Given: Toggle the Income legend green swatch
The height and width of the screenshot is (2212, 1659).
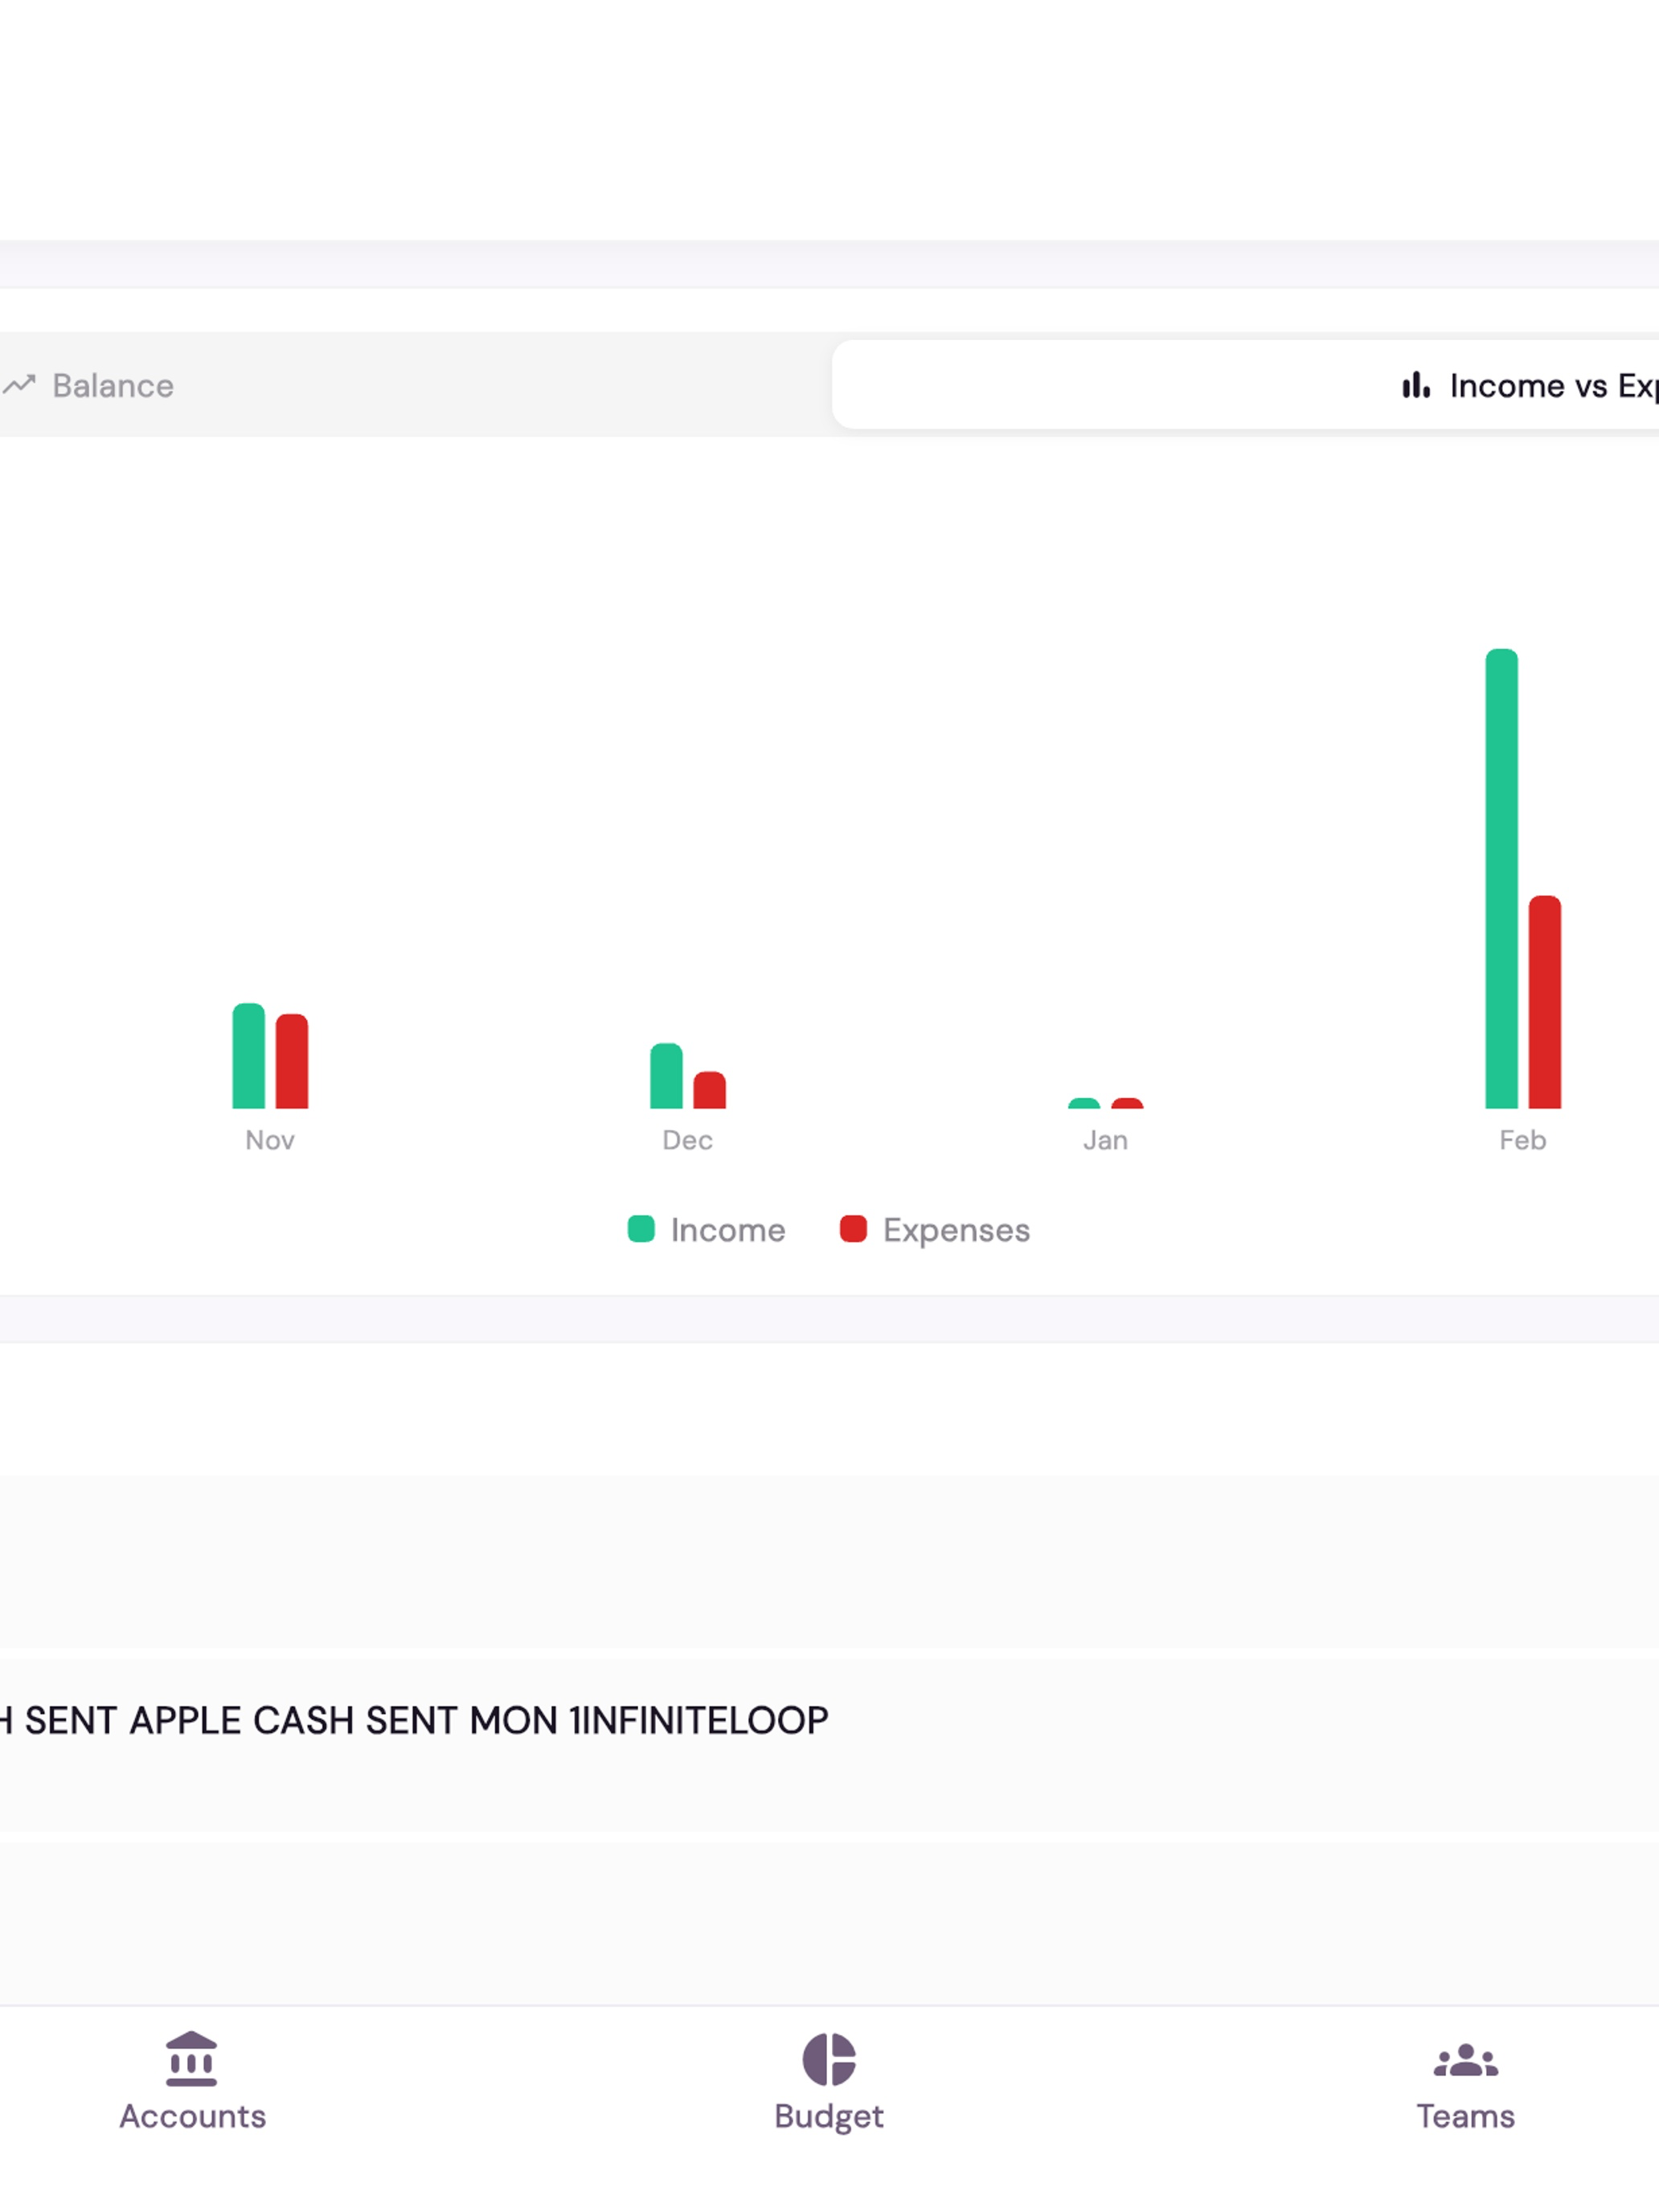Looking at the screenshot, I should coord(641,1229).
